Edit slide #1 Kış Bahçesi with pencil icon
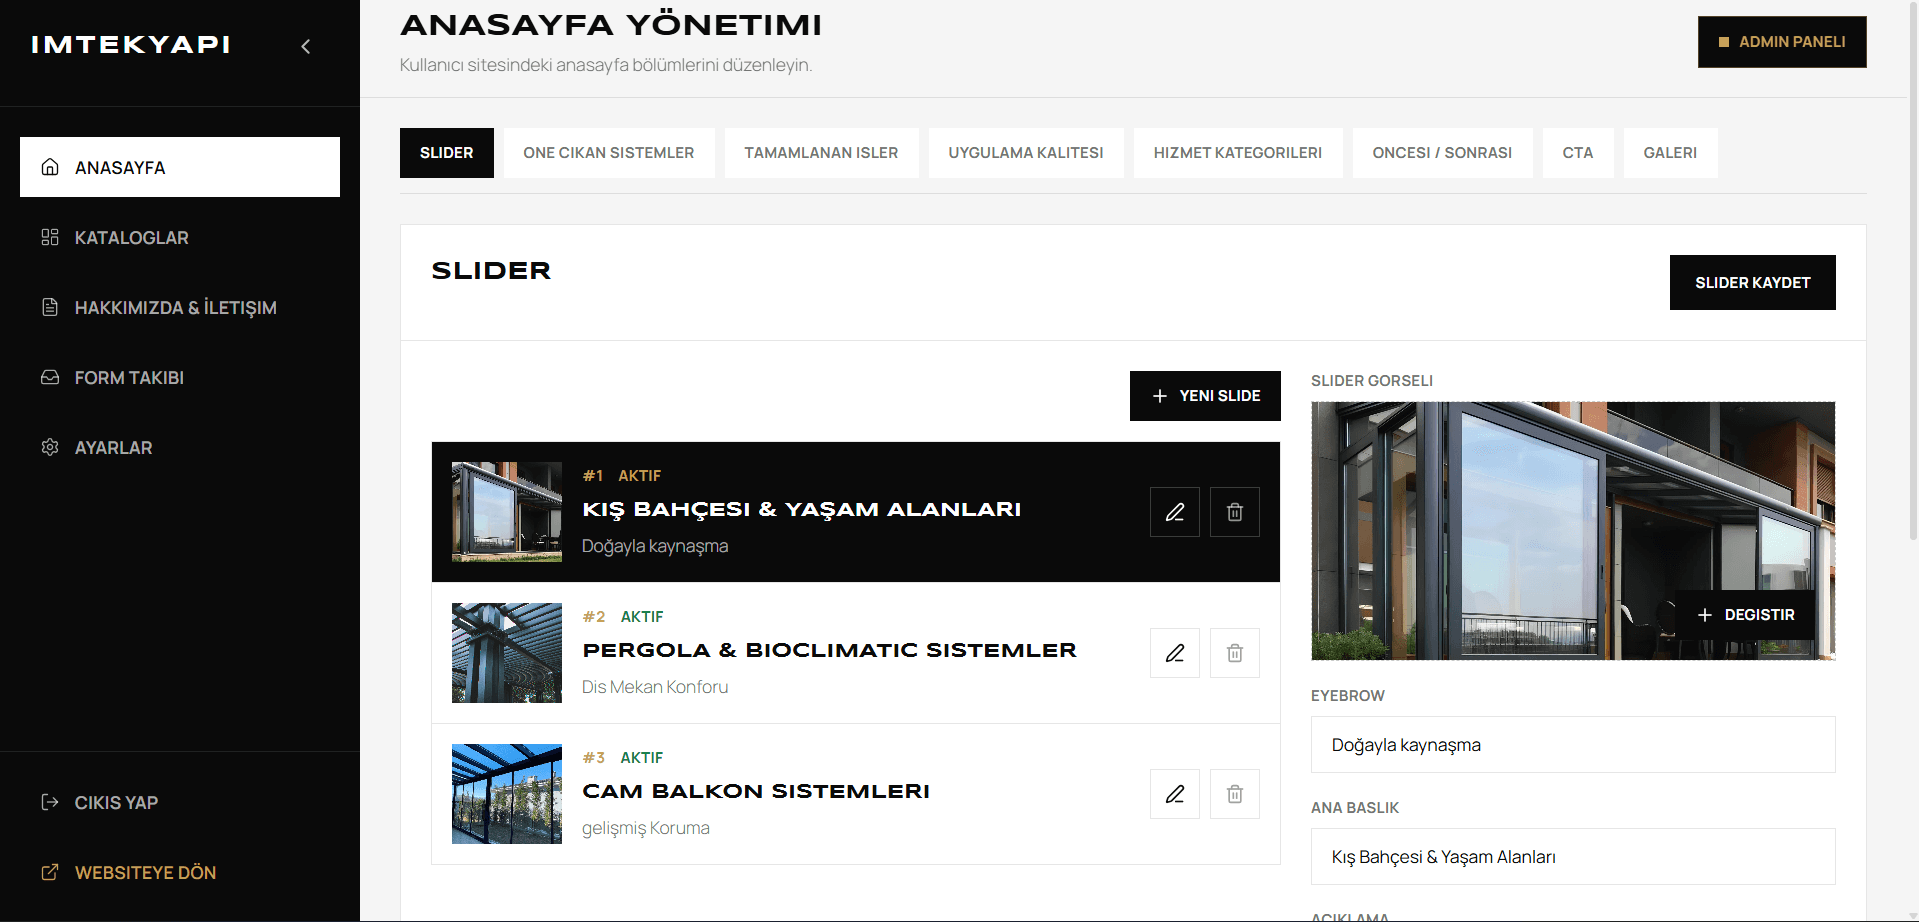 pos(1175,512)
